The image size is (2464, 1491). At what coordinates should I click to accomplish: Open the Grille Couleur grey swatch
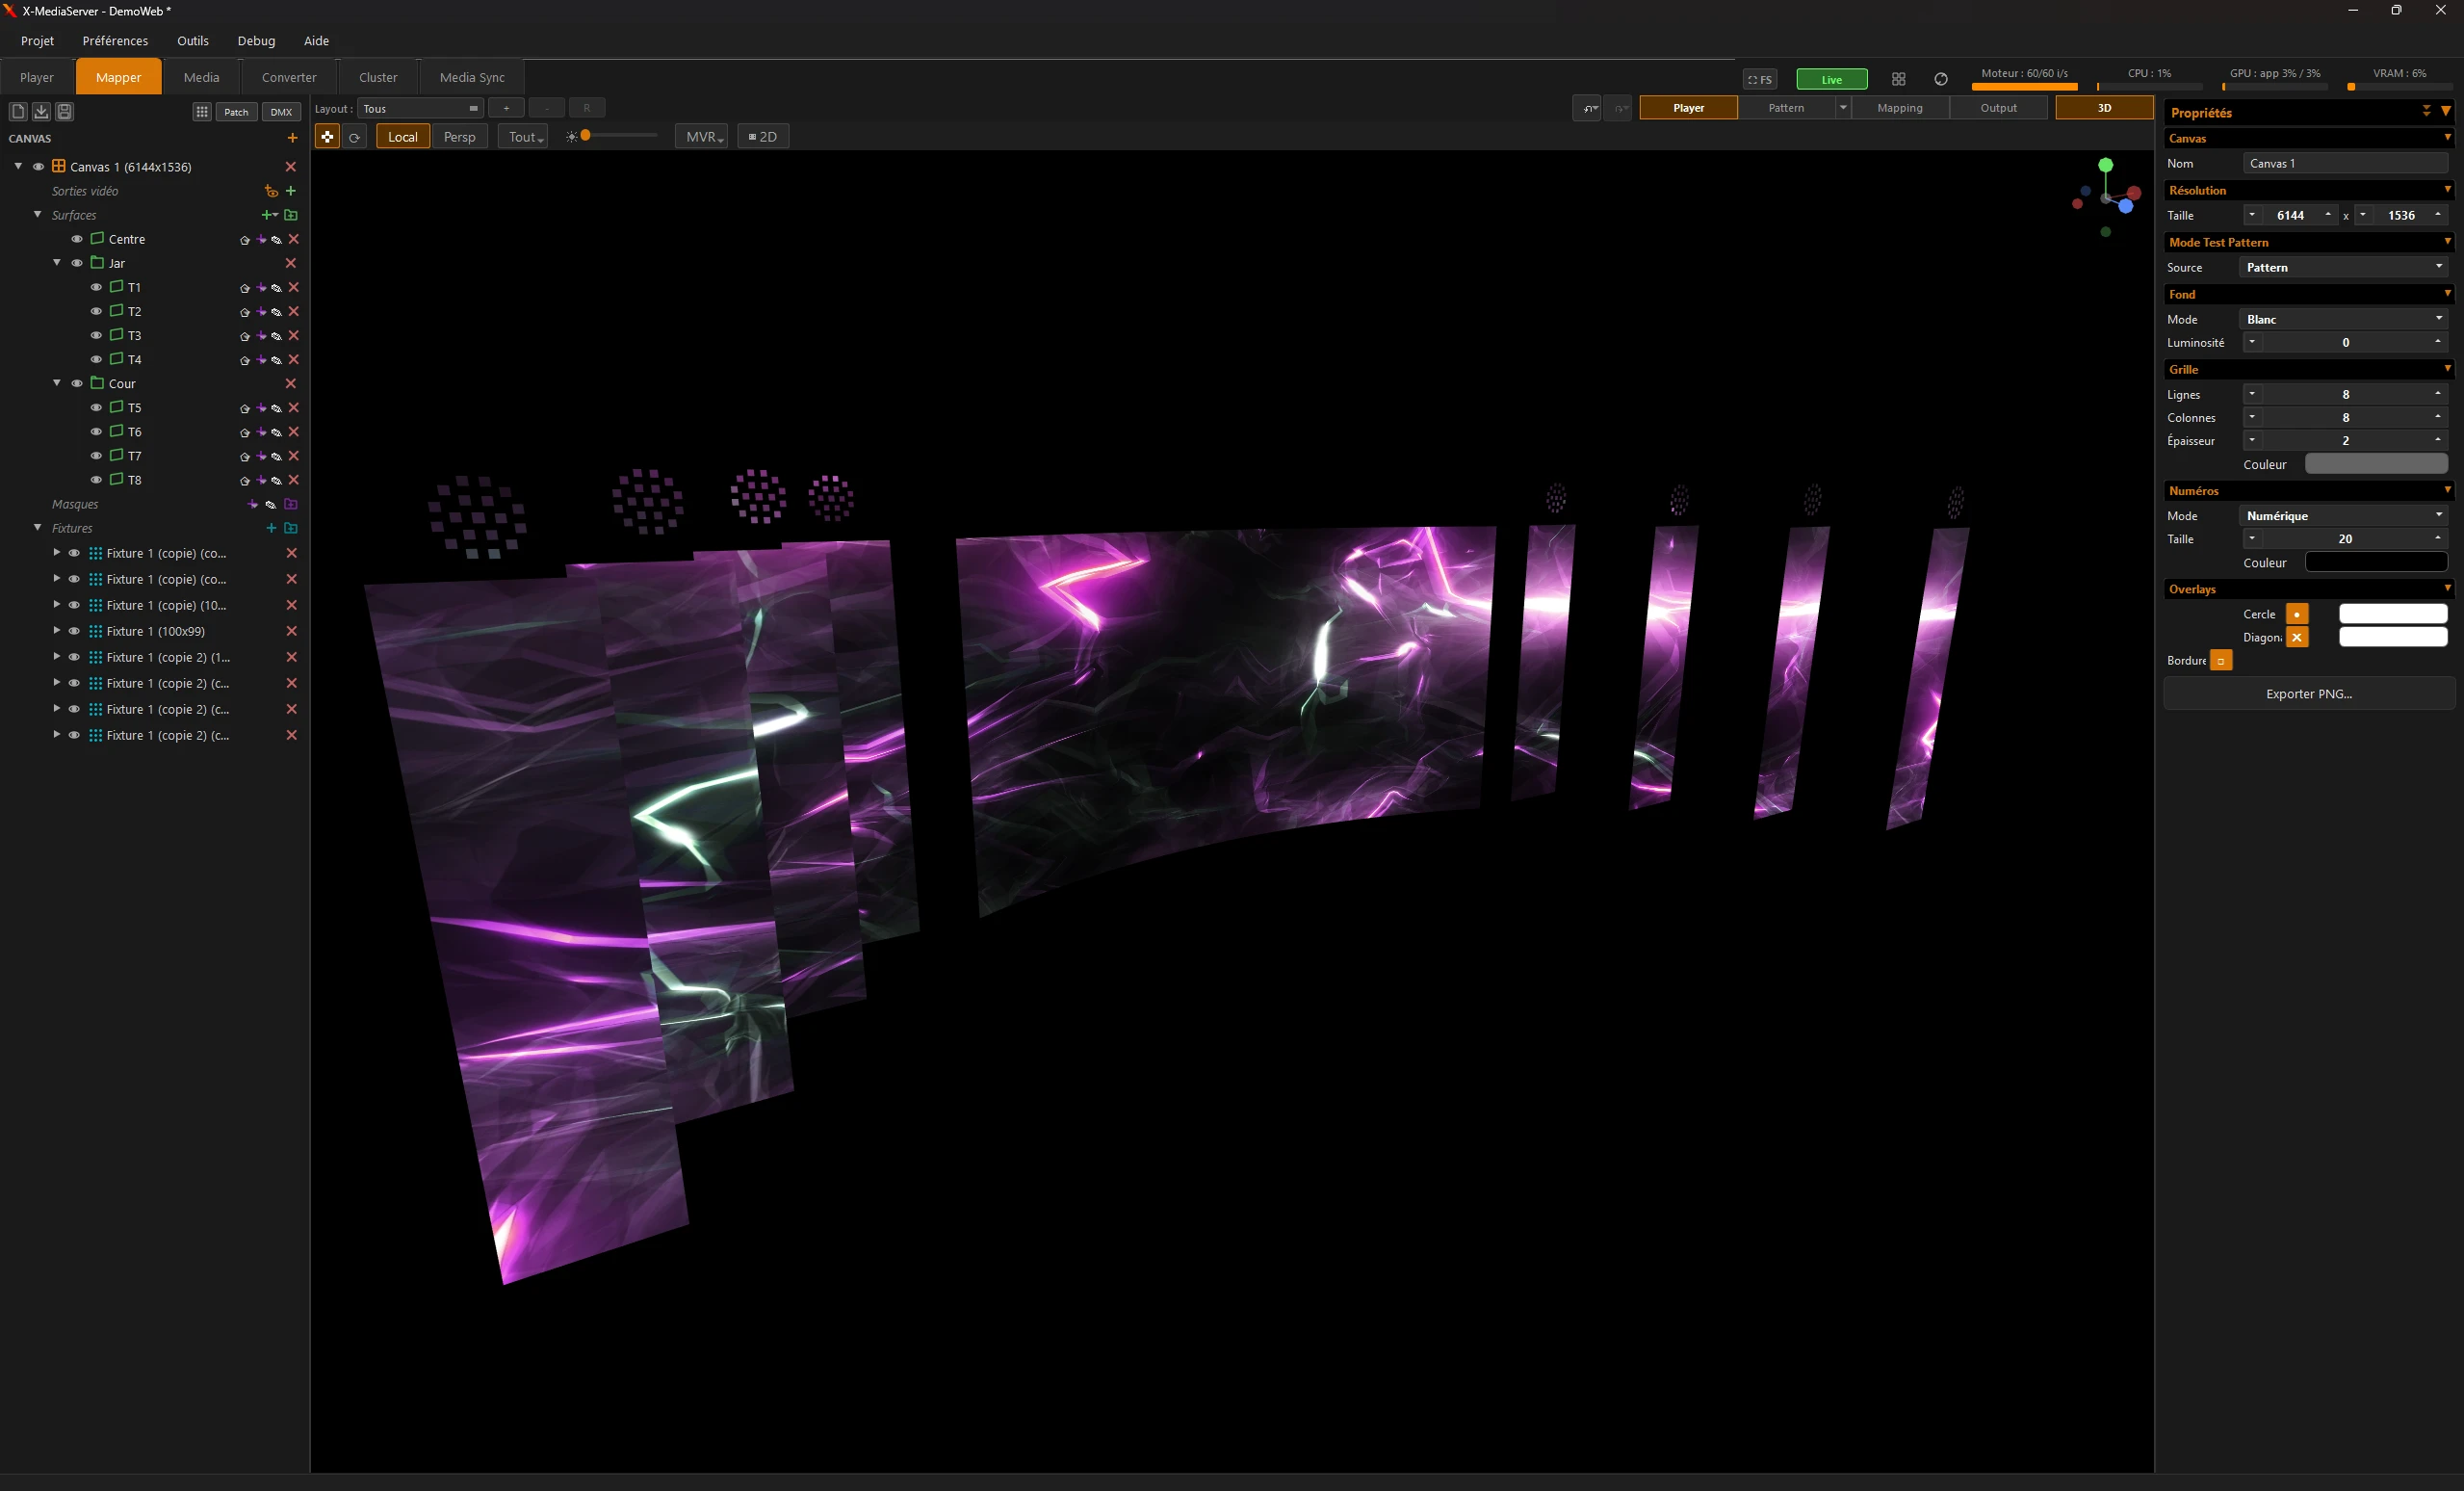click(x=2376, y=464)
